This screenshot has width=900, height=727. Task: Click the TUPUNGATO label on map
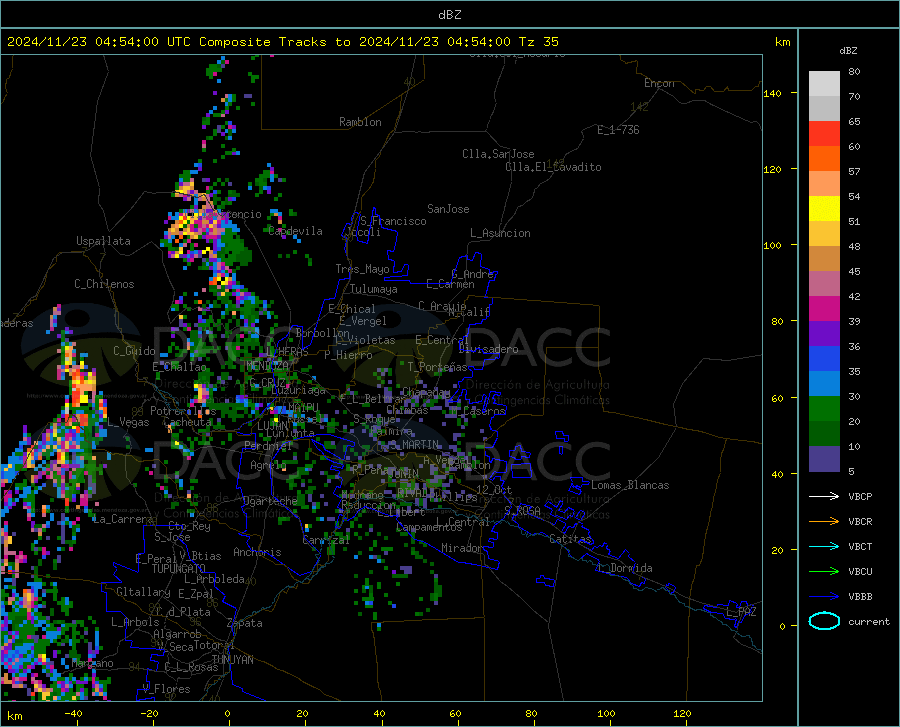click(x=179, y=569)
